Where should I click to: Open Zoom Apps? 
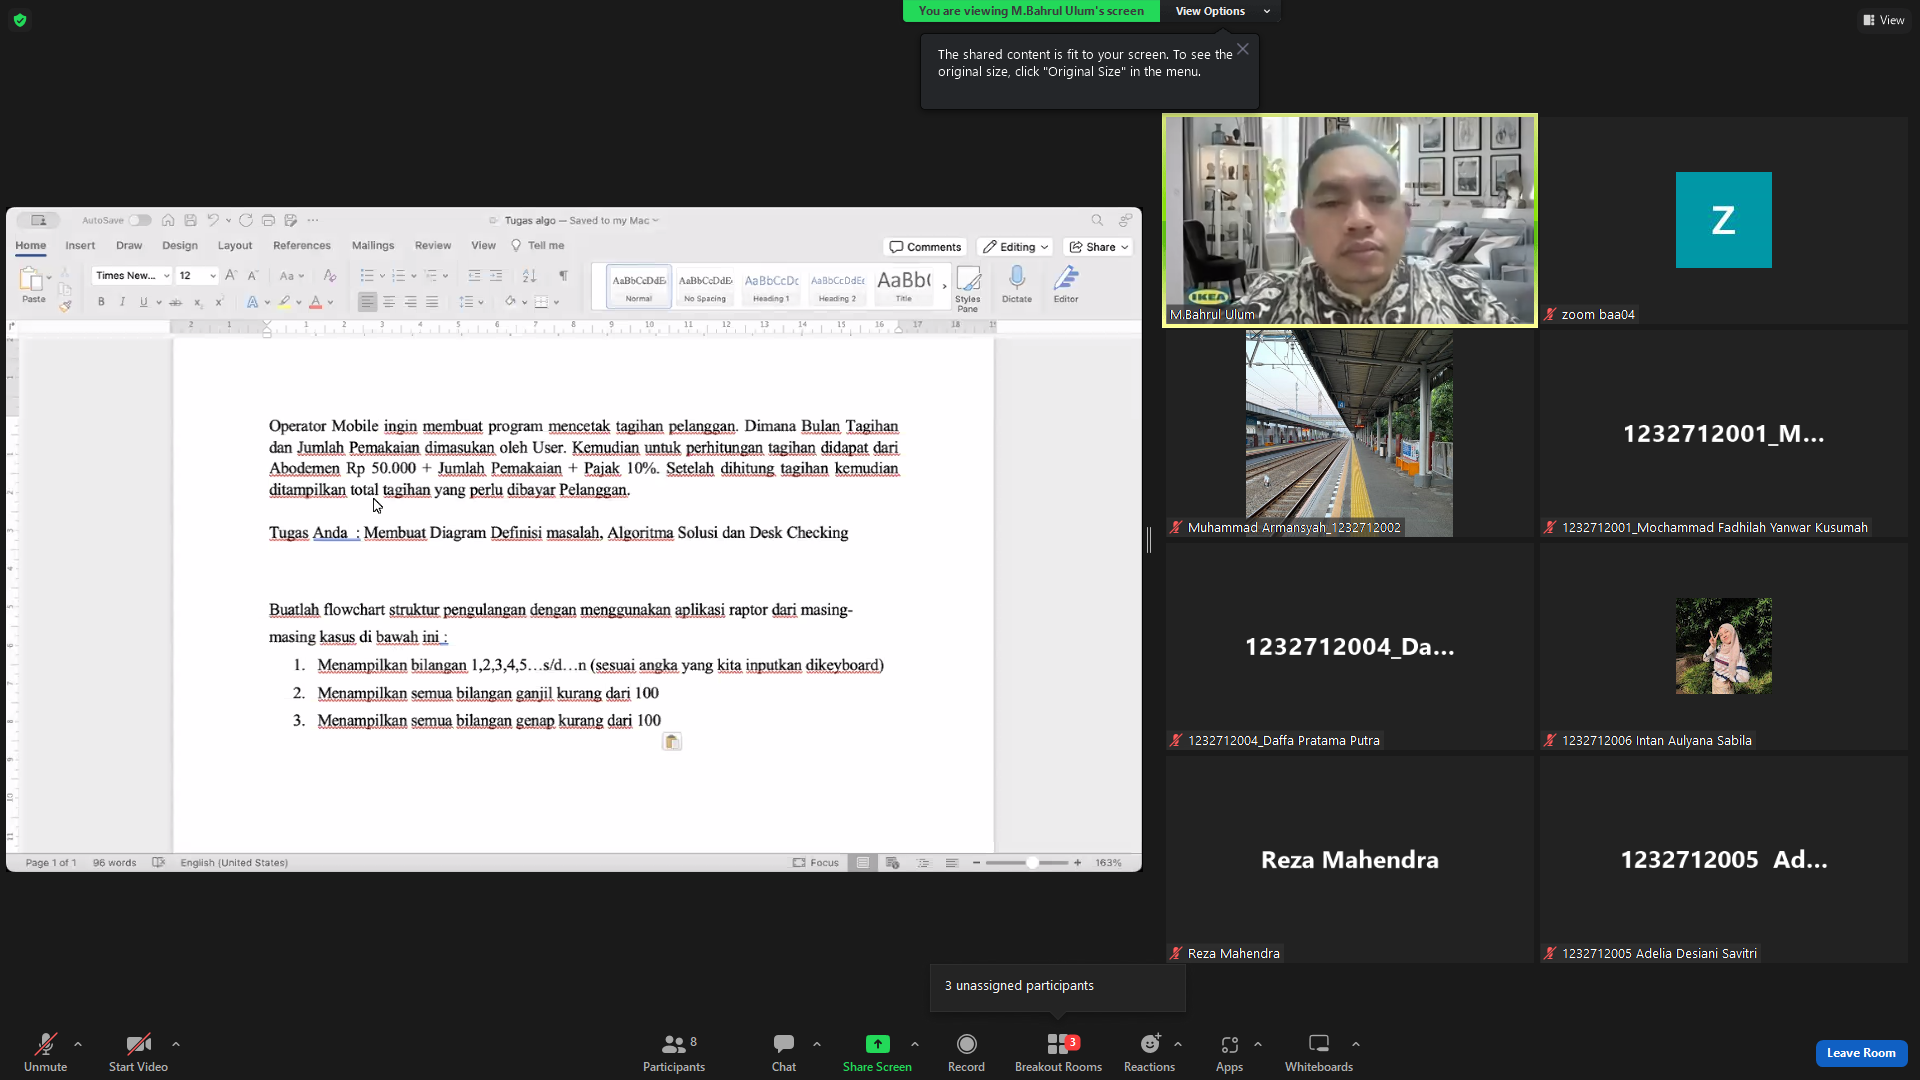coord(1229,1052)
